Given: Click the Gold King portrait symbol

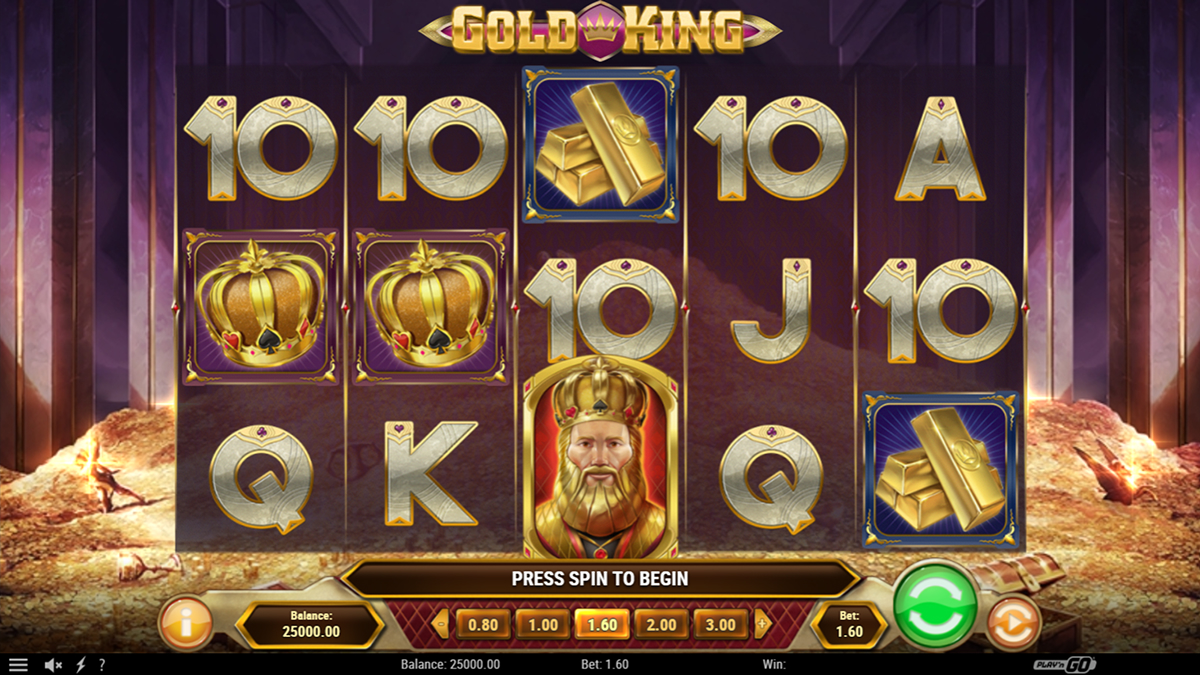Looking at the screenshot, I should [x=601, y=456].
